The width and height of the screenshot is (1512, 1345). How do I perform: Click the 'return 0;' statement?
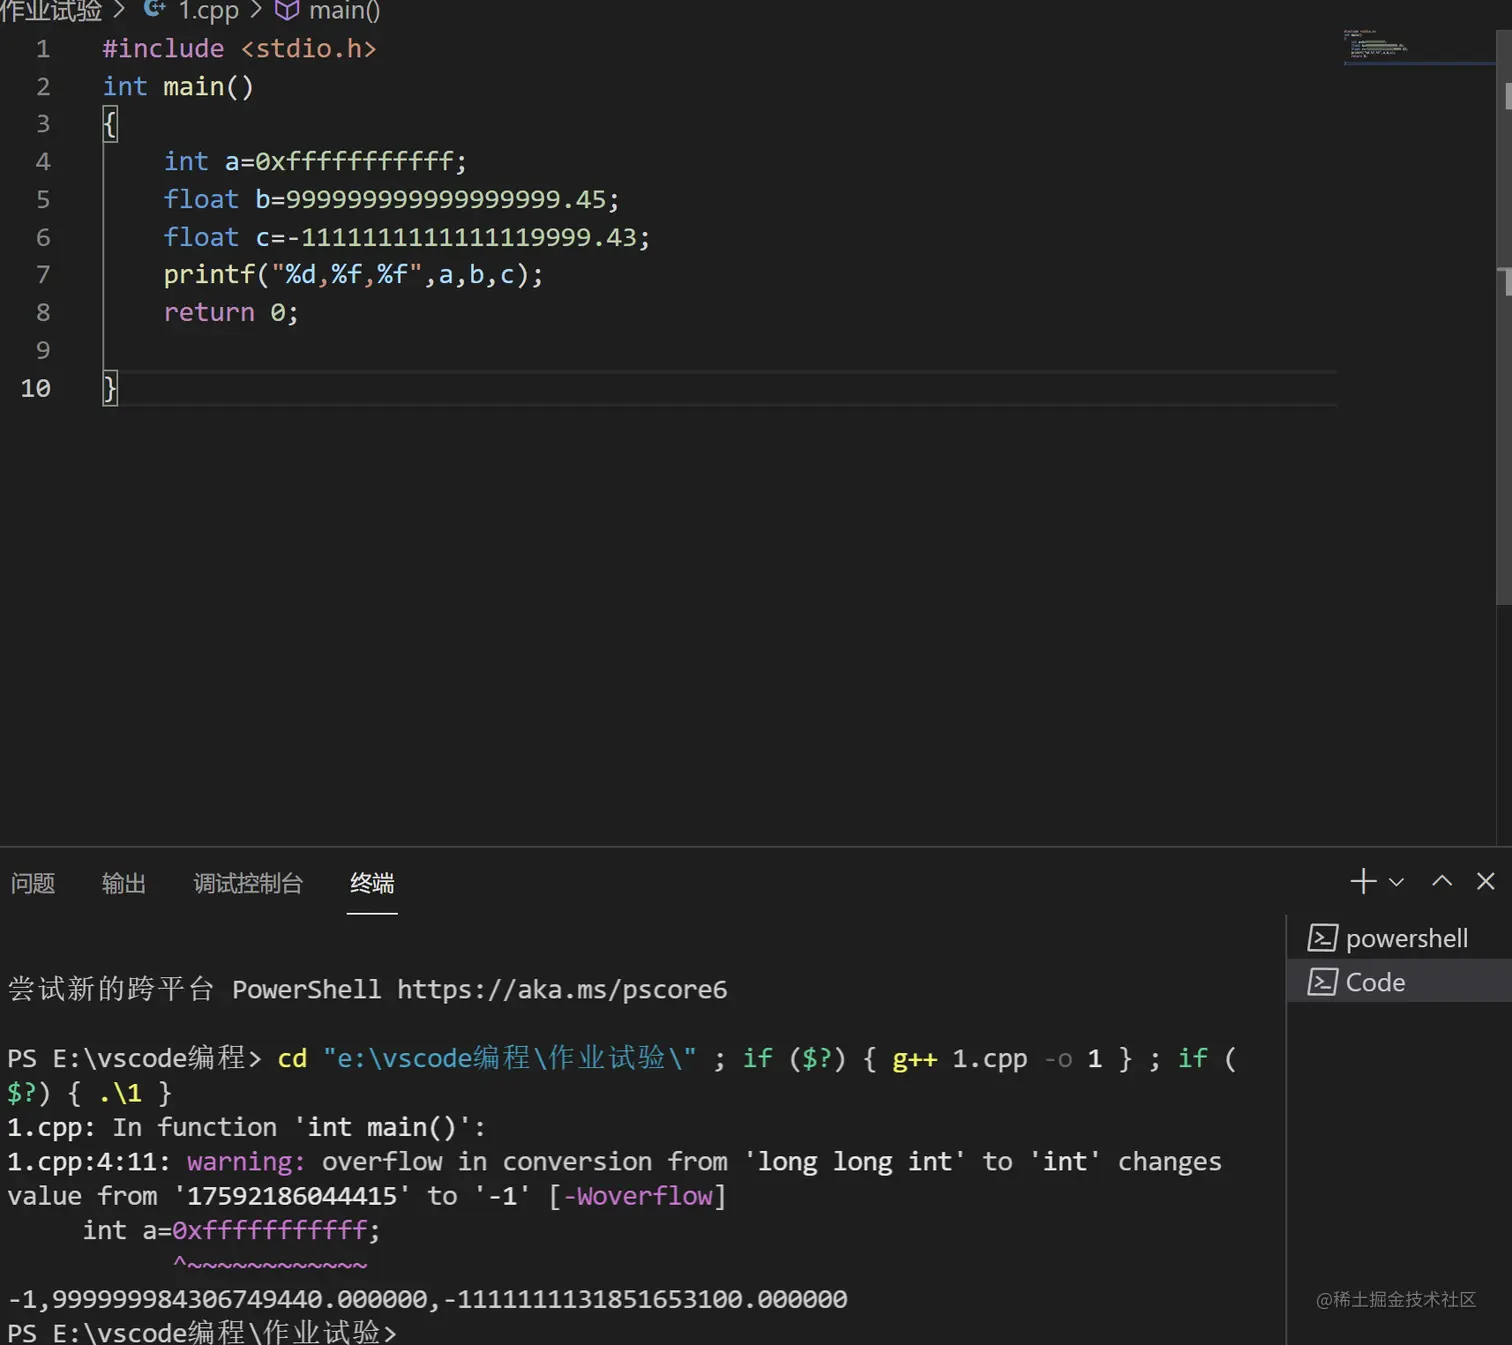(x=231, y=312)
